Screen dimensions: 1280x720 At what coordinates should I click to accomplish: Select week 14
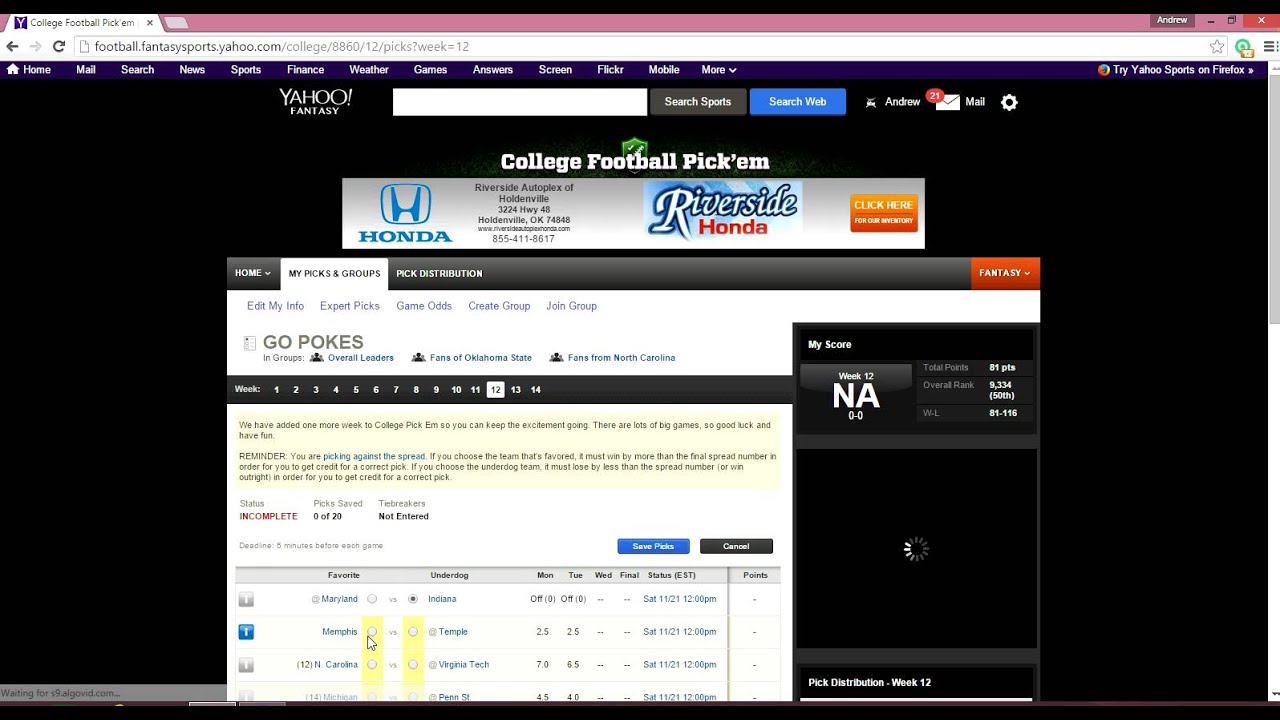pyautogui.click(x=536, y=390)
